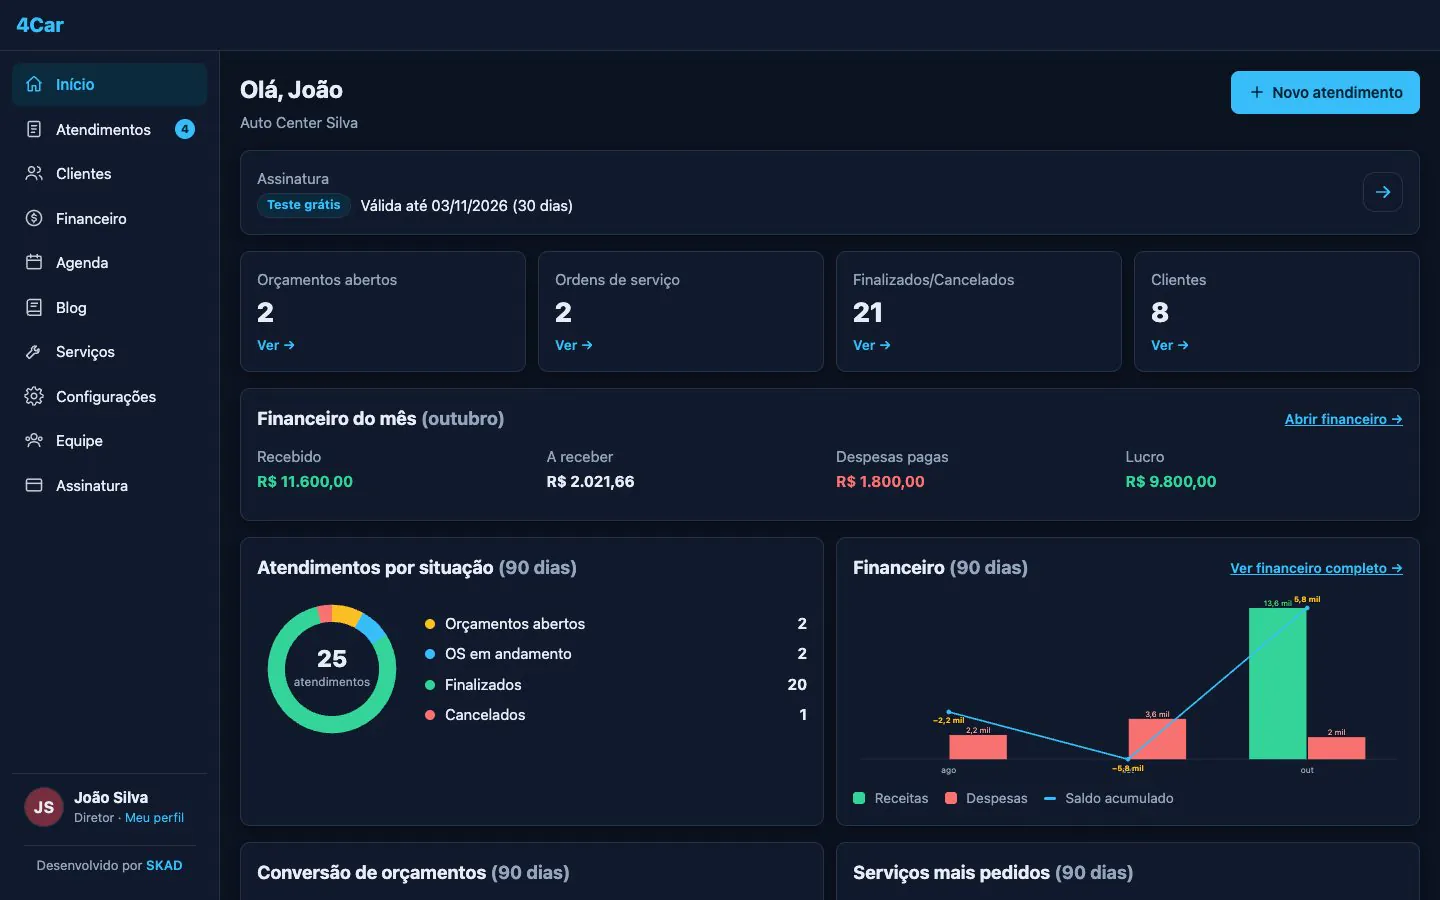Viewport: 1440px width, 900px height.
Task: Click the Cancelados legend row label
Action: point(485,715)
